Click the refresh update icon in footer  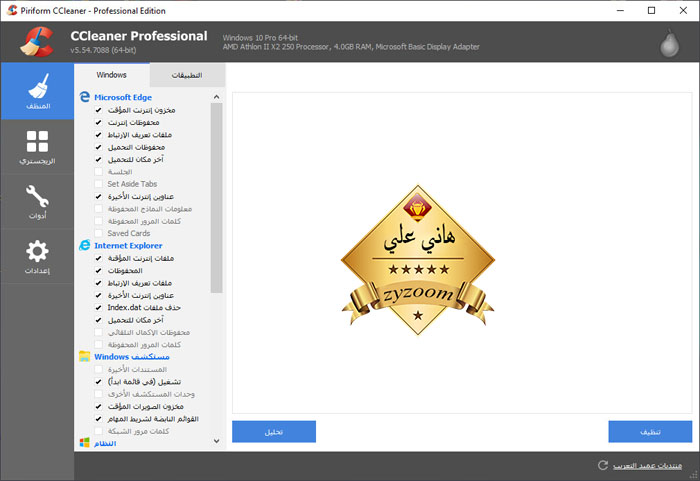click(x=603, y=465)
